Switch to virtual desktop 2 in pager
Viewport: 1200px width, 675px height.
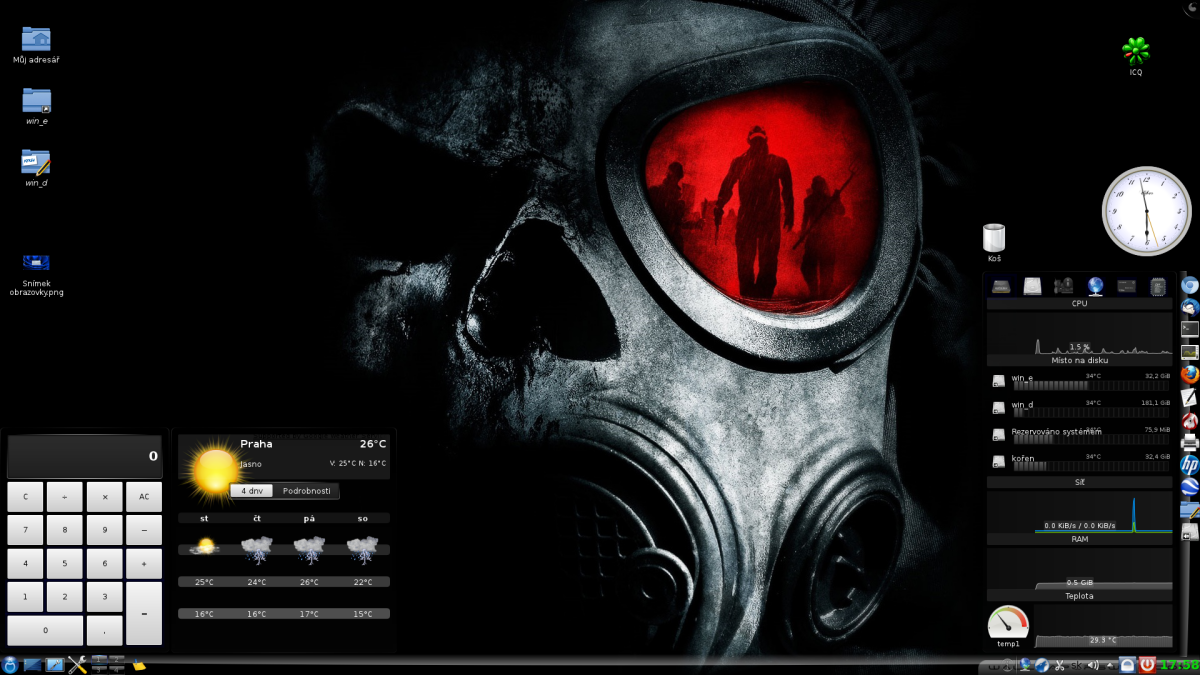tap(116, 659)
